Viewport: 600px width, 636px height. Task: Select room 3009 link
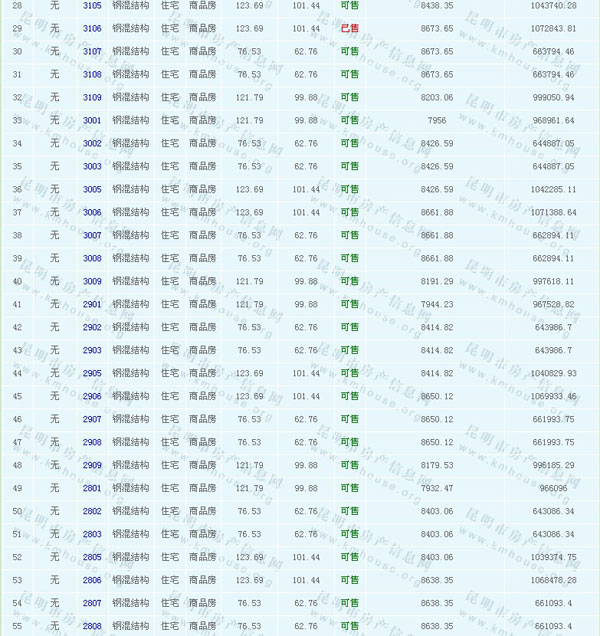92,281
